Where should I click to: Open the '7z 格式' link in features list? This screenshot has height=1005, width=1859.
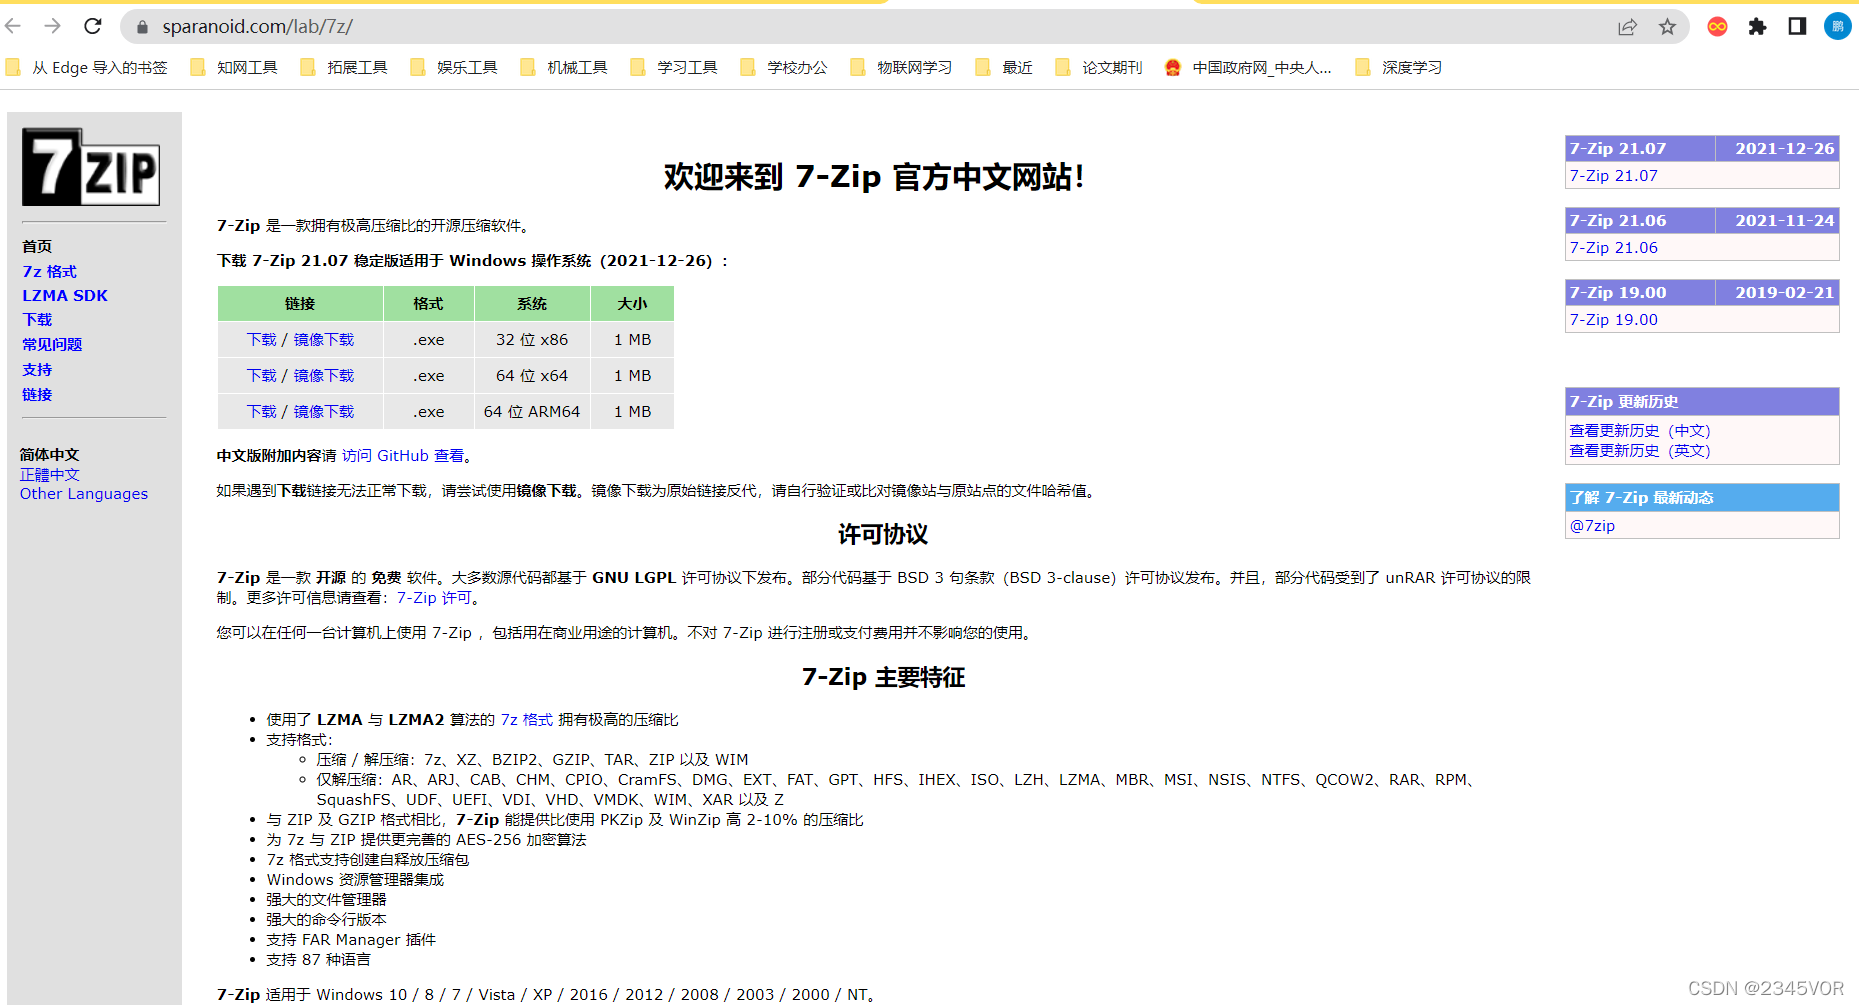[527, 719]
